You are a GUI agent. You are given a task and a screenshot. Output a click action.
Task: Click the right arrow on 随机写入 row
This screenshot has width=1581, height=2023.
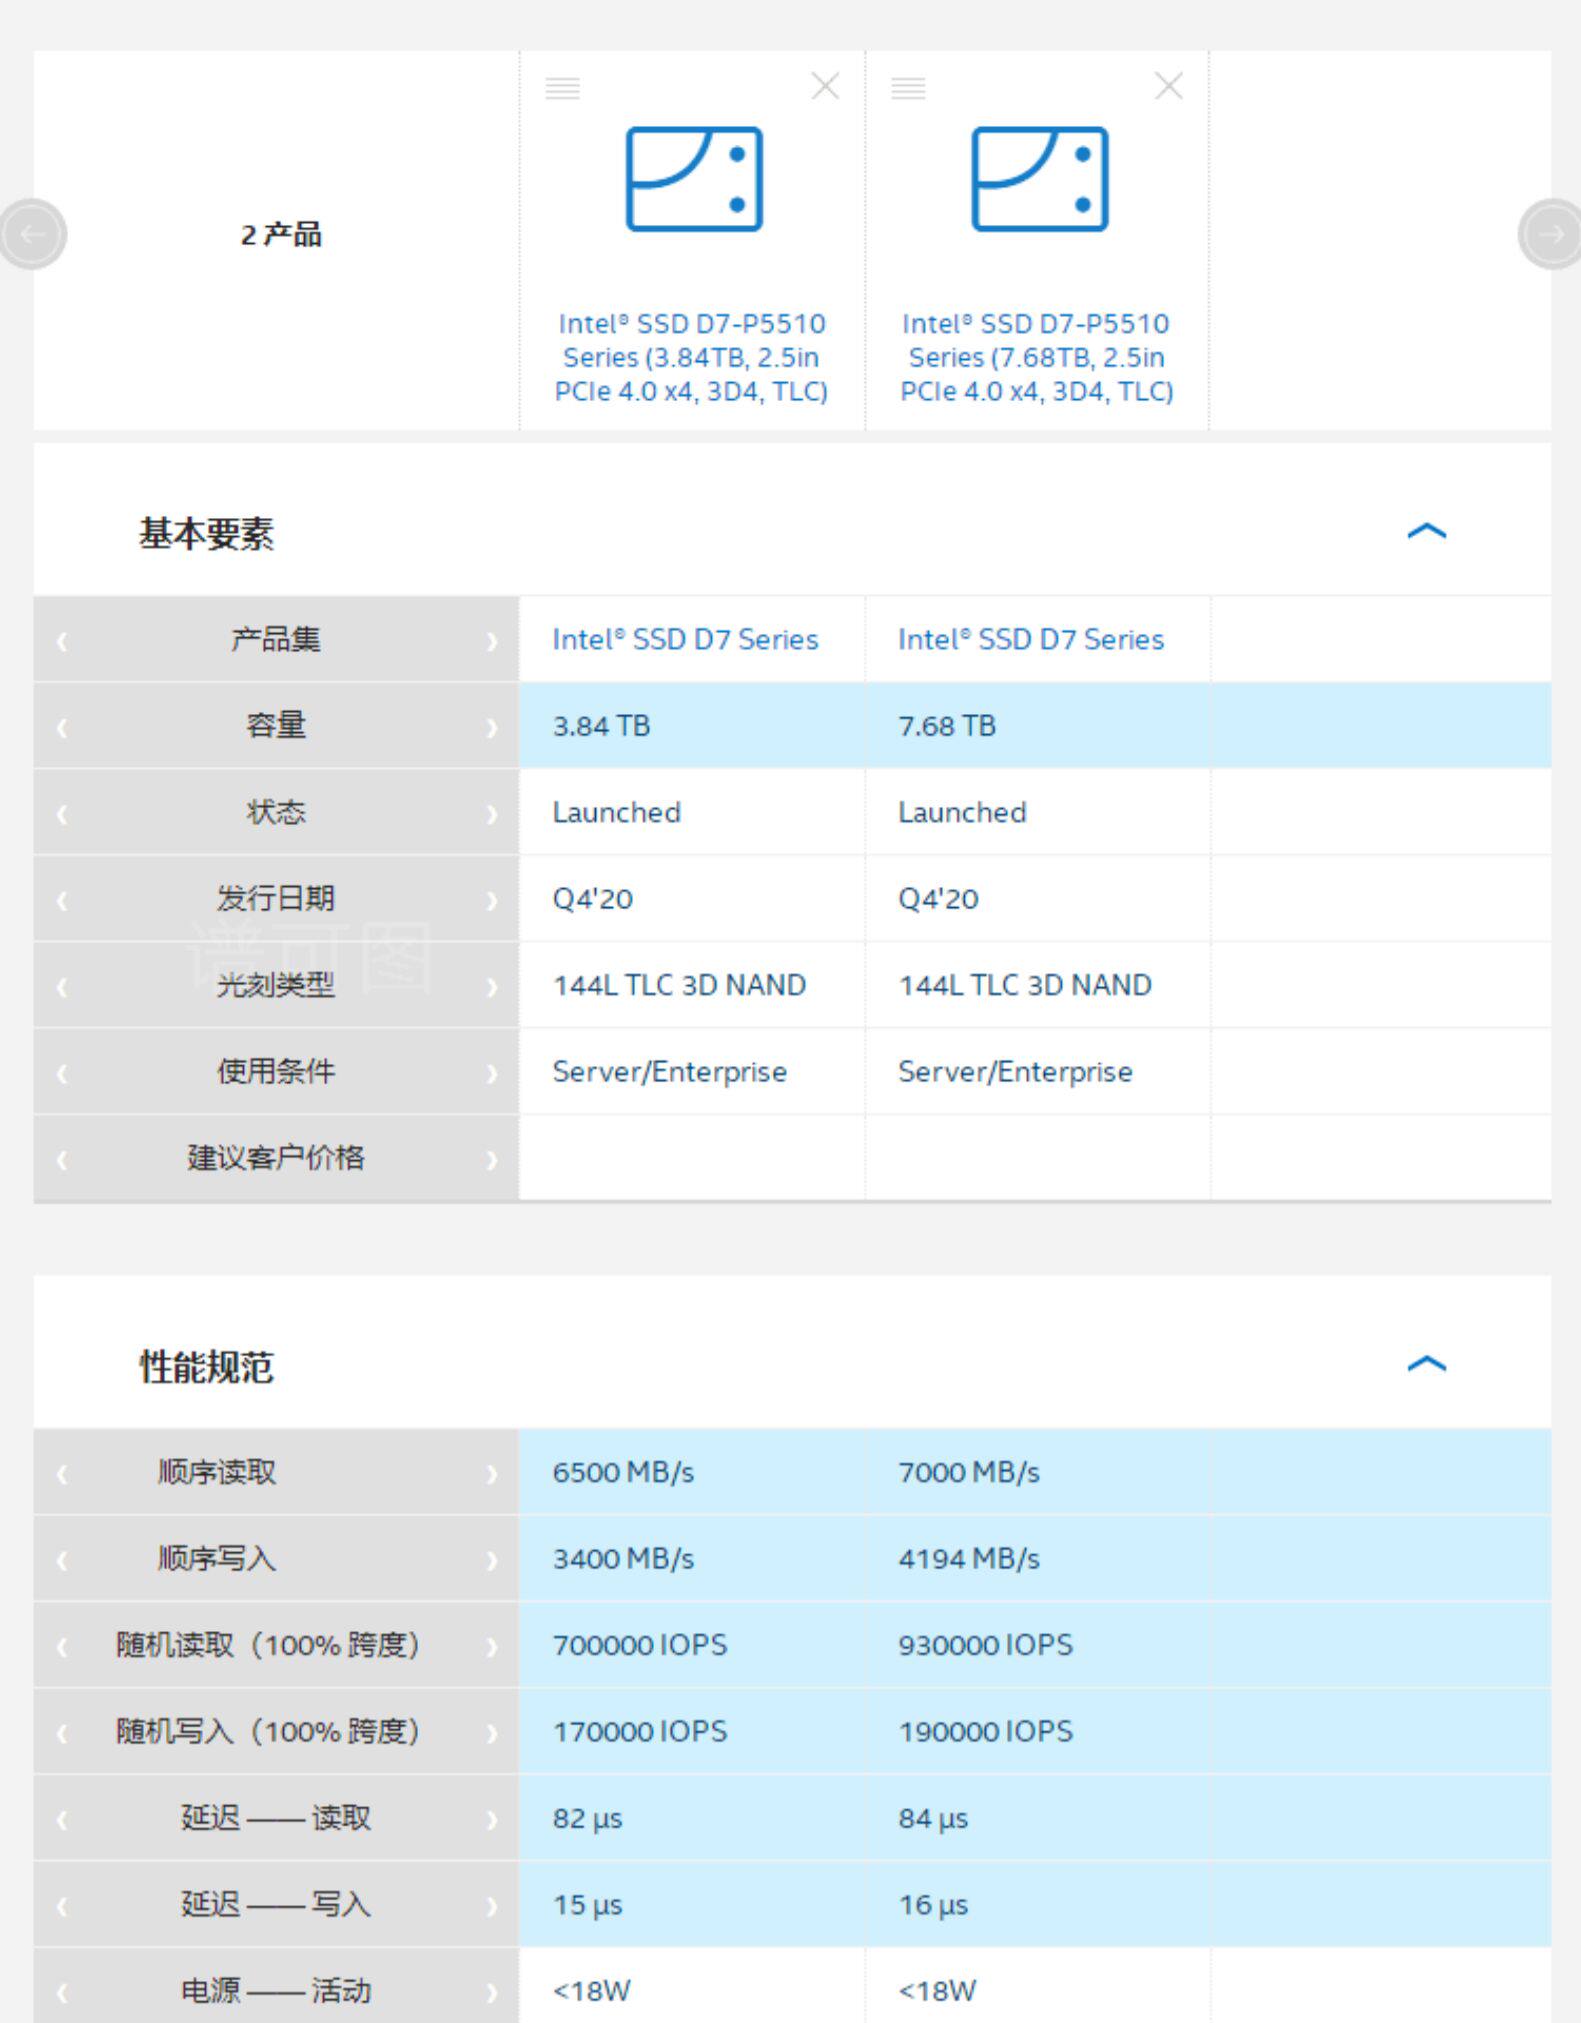point(492,1733)
